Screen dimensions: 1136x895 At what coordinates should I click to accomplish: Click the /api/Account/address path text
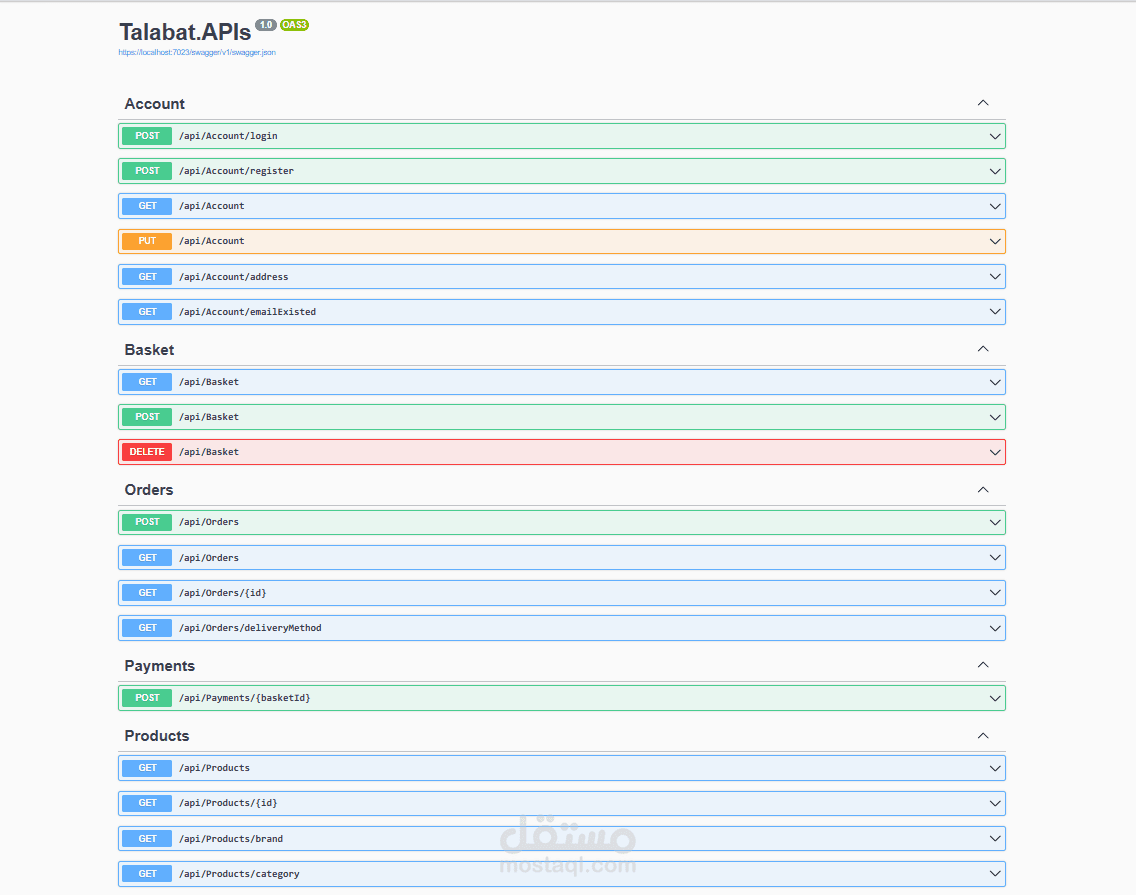click(233, 277)
